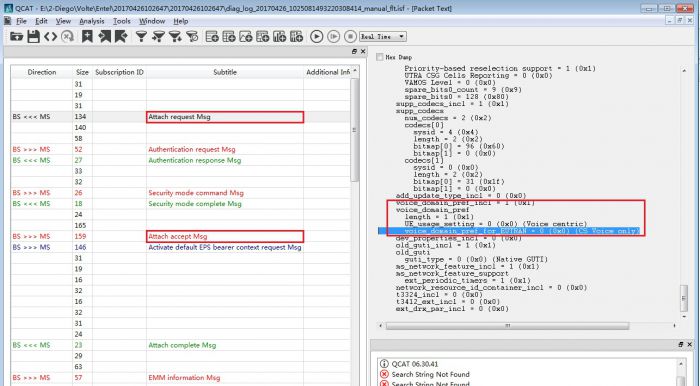Click the Subscription ID column header

pyautogui.click(x=119, y=72)
